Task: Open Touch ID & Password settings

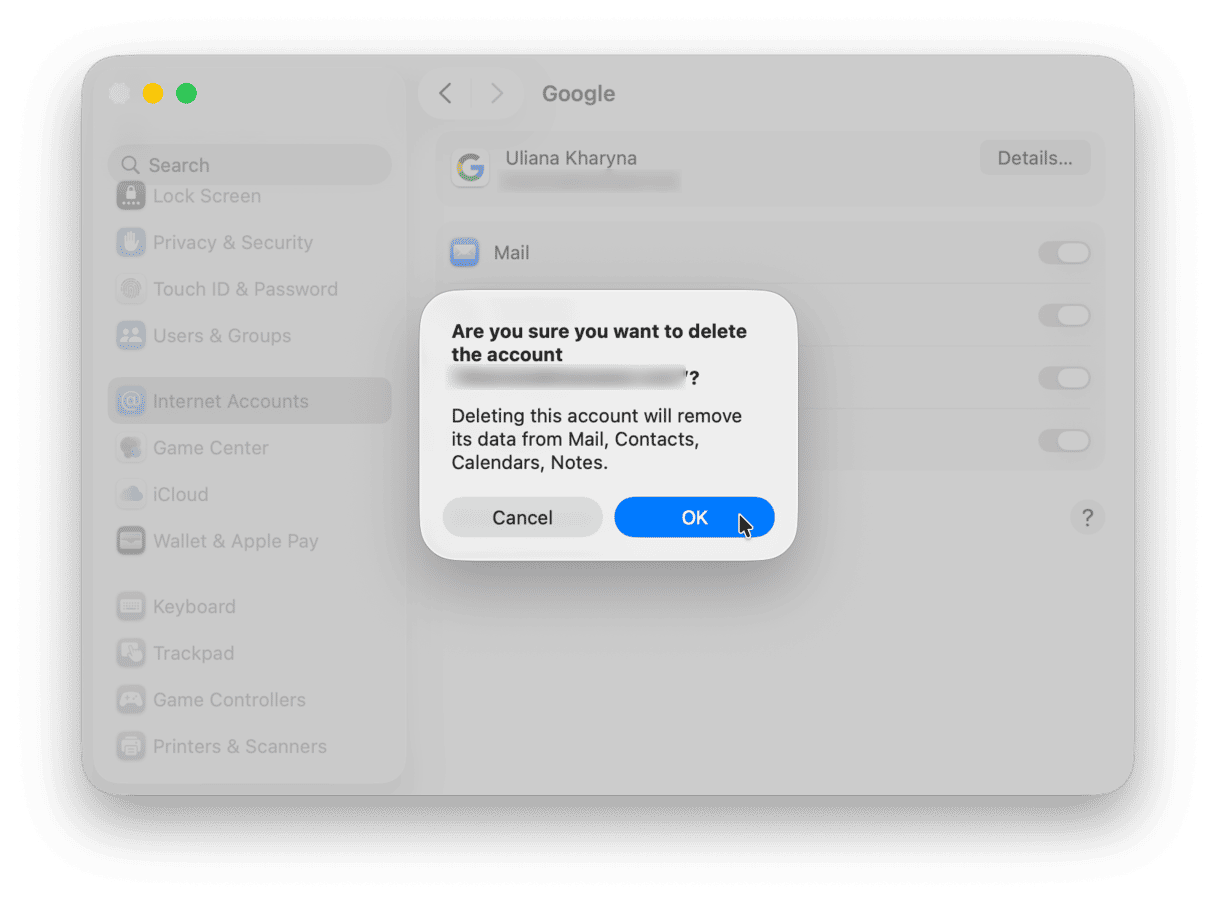Action: (131, 289)
